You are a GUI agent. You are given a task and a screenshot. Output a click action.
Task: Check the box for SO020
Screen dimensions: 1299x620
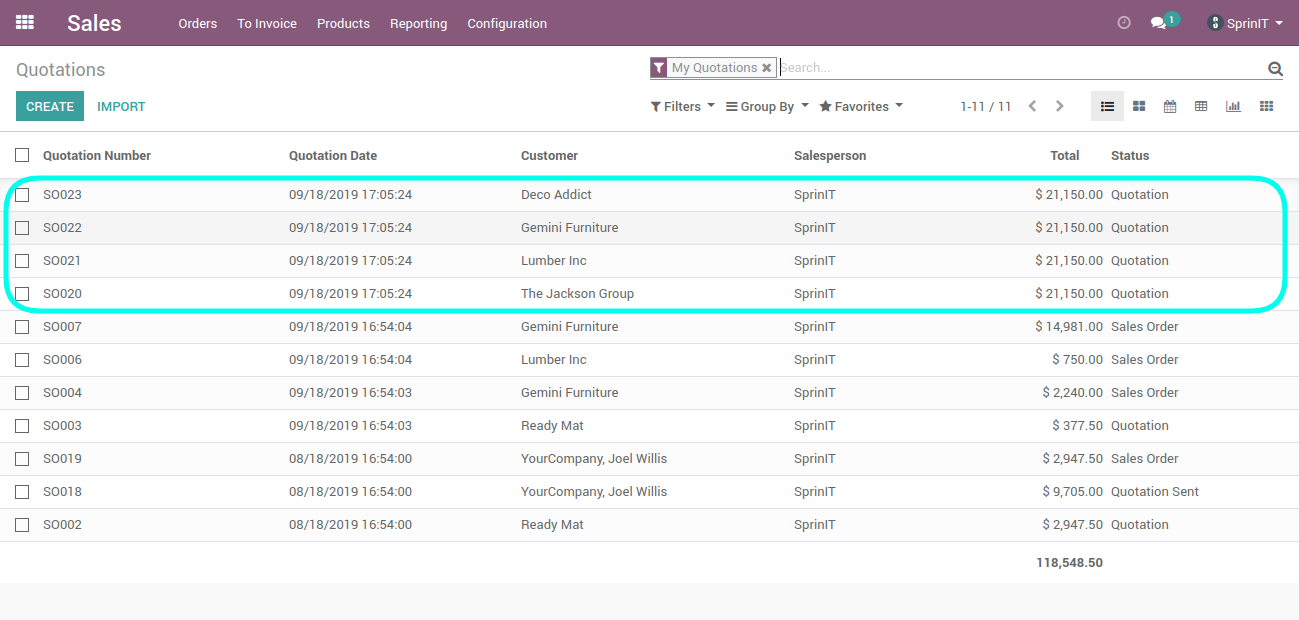[x=22, y=294]
